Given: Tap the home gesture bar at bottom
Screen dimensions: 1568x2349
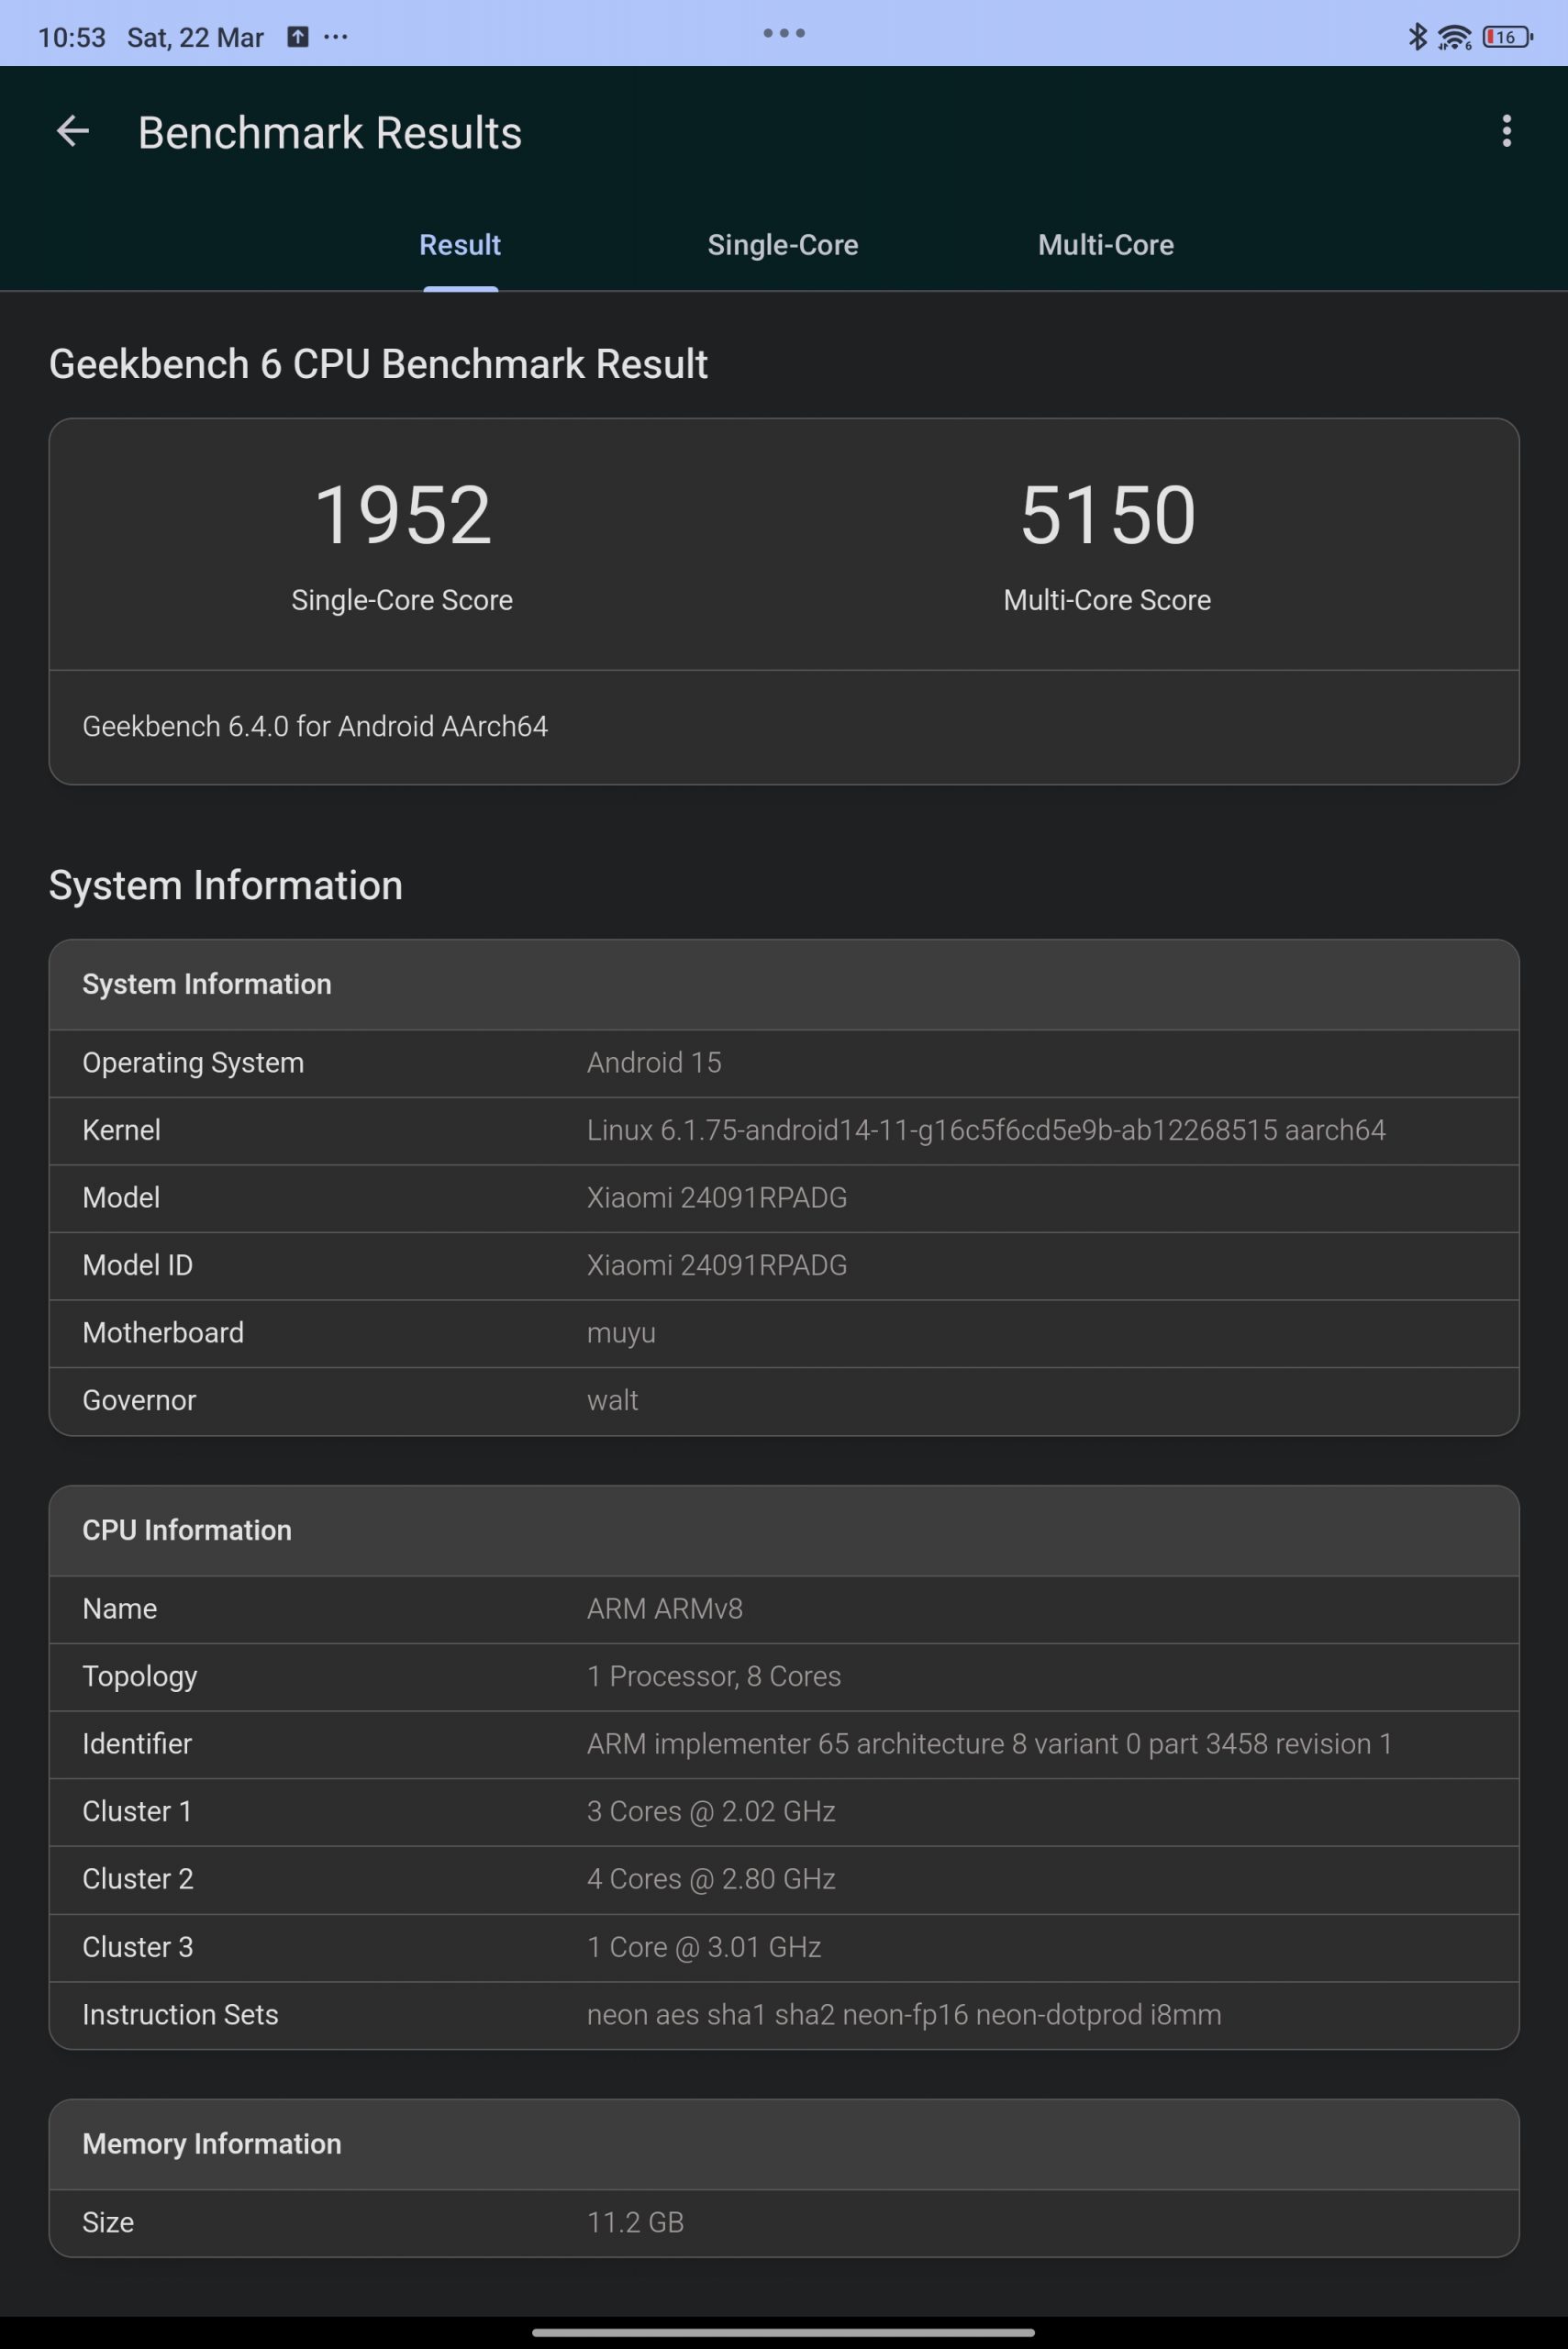Looking at the screenshot, I should point(783,2332).
